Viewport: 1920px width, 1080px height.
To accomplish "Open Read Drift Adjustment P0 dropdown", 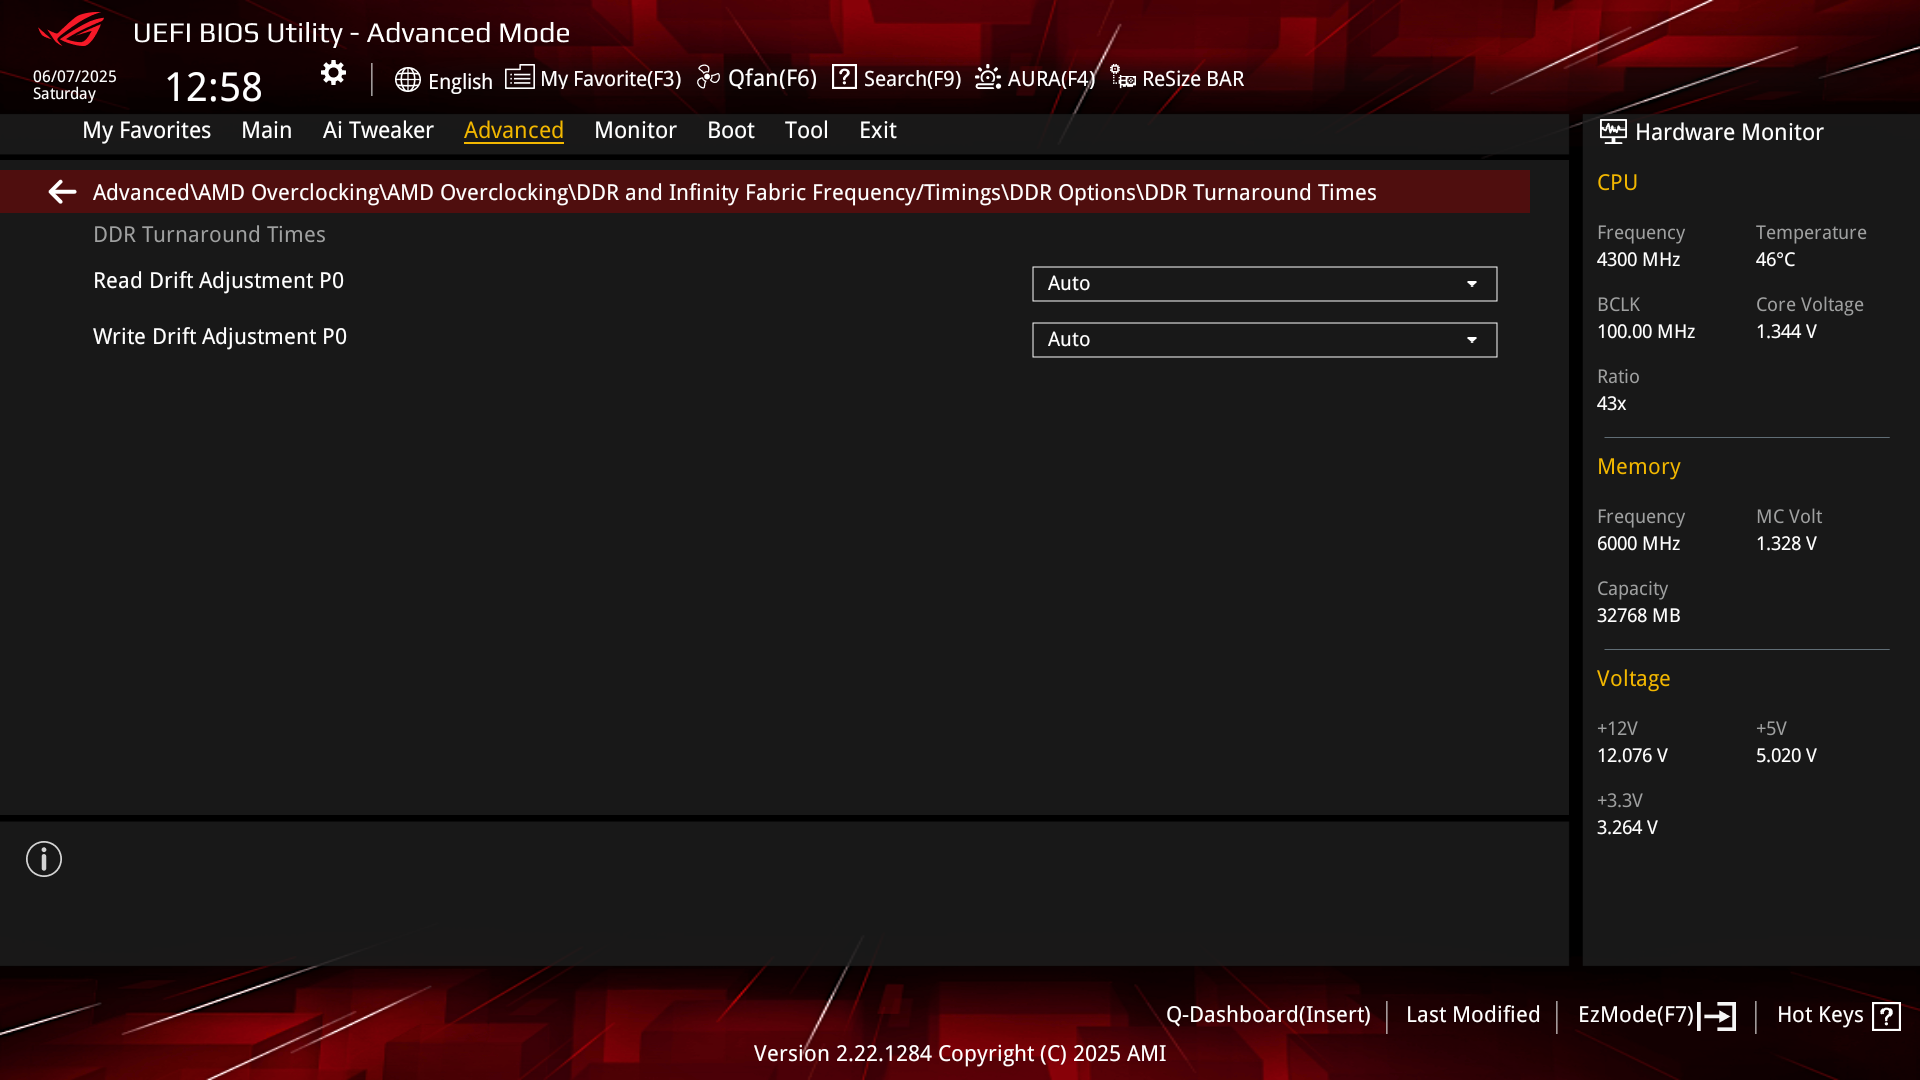I will pos(1264,284).
